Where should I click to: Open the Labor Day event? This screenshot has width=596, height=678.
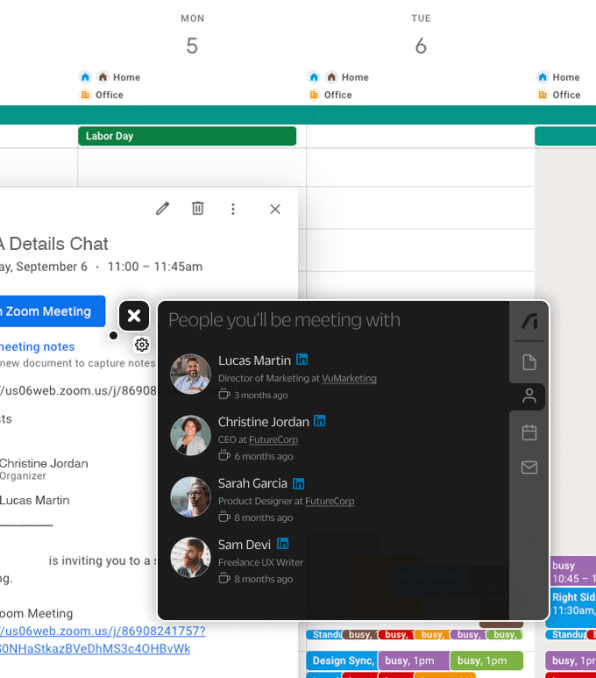pyautogui.click(x=187, y=136)
